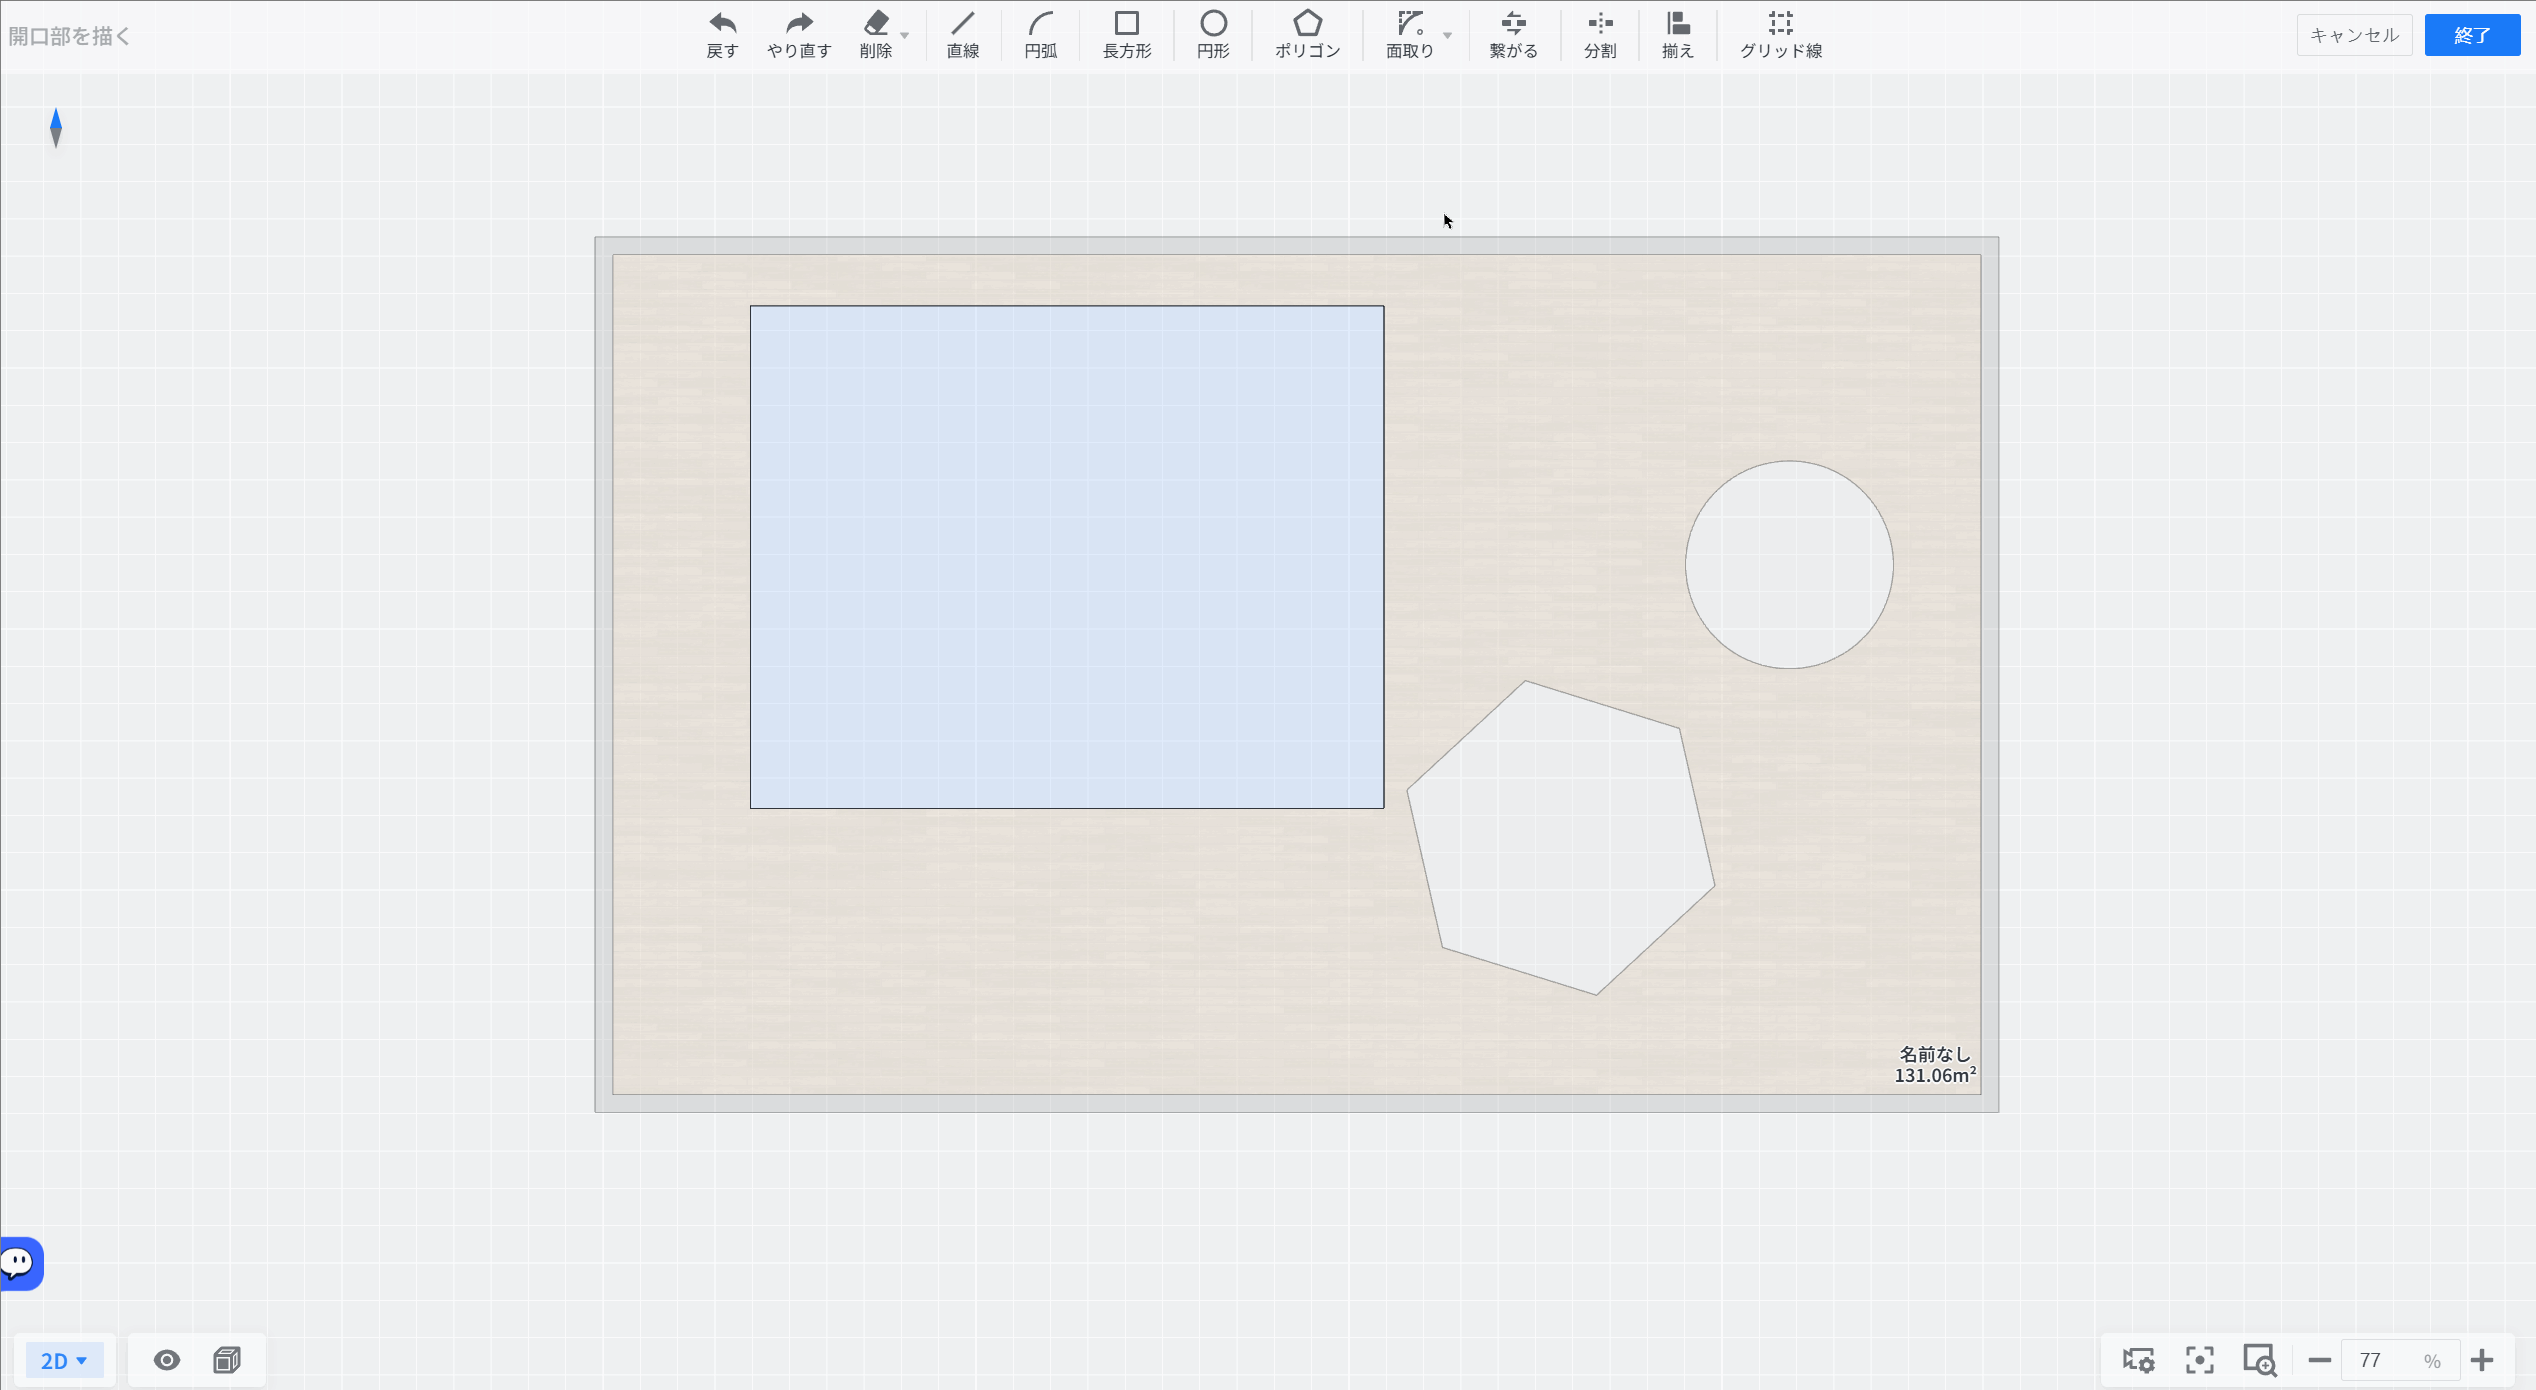
Task: Click the zoom percentage field showing 77
Action: (x=2400, y=1360)
